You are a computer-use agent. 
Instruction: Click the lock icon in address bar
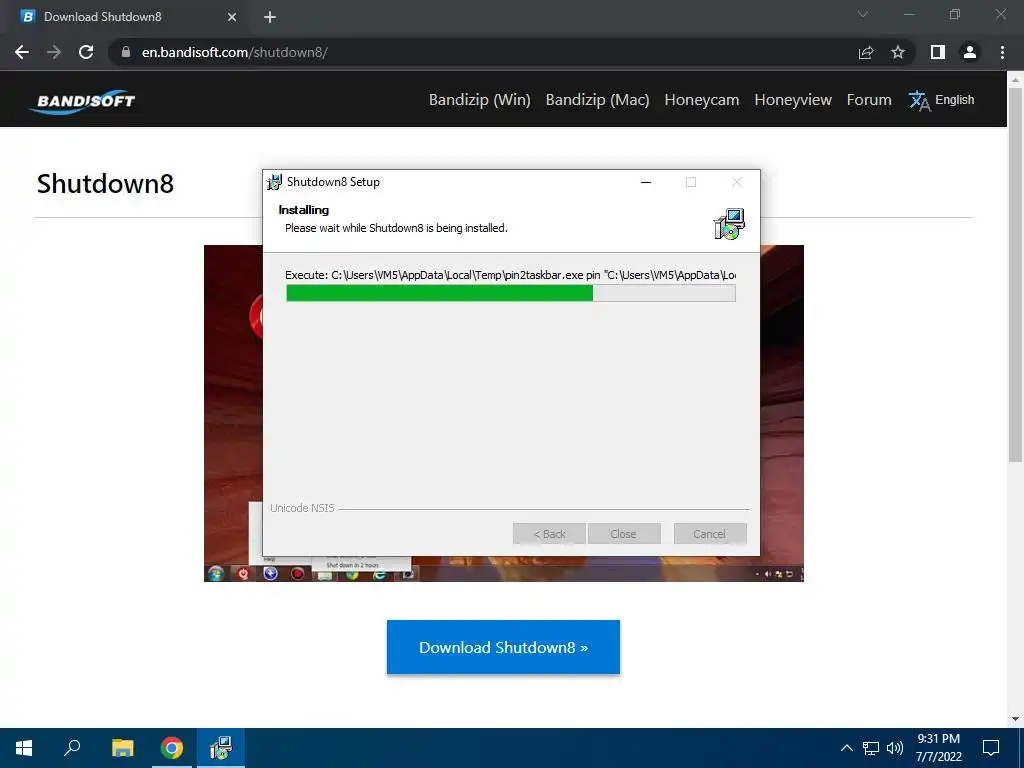pyautogui.click(x=126, y=52)
